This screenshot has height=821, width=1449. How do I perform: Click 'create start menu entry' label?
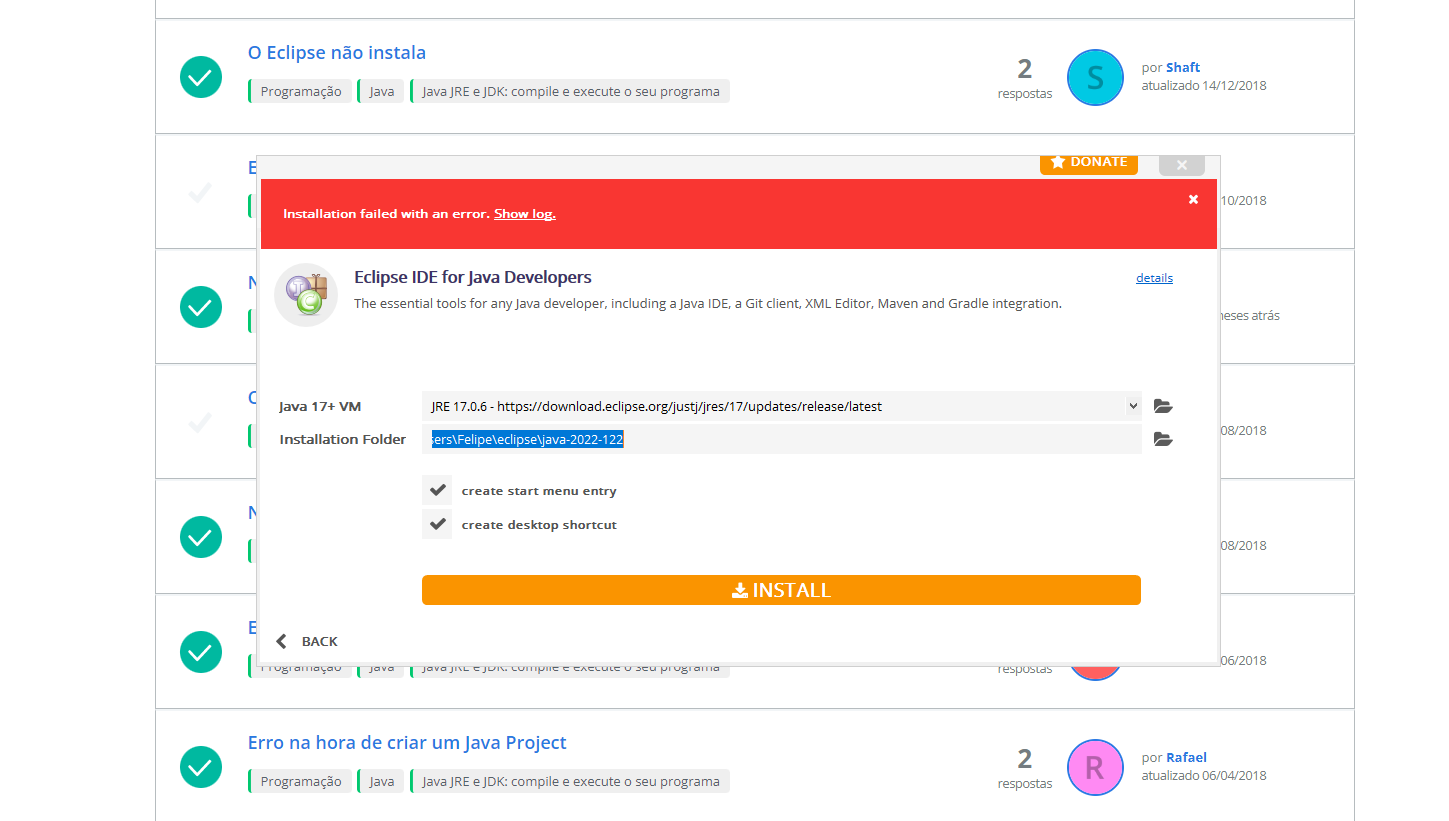click(x=539, y=491)
